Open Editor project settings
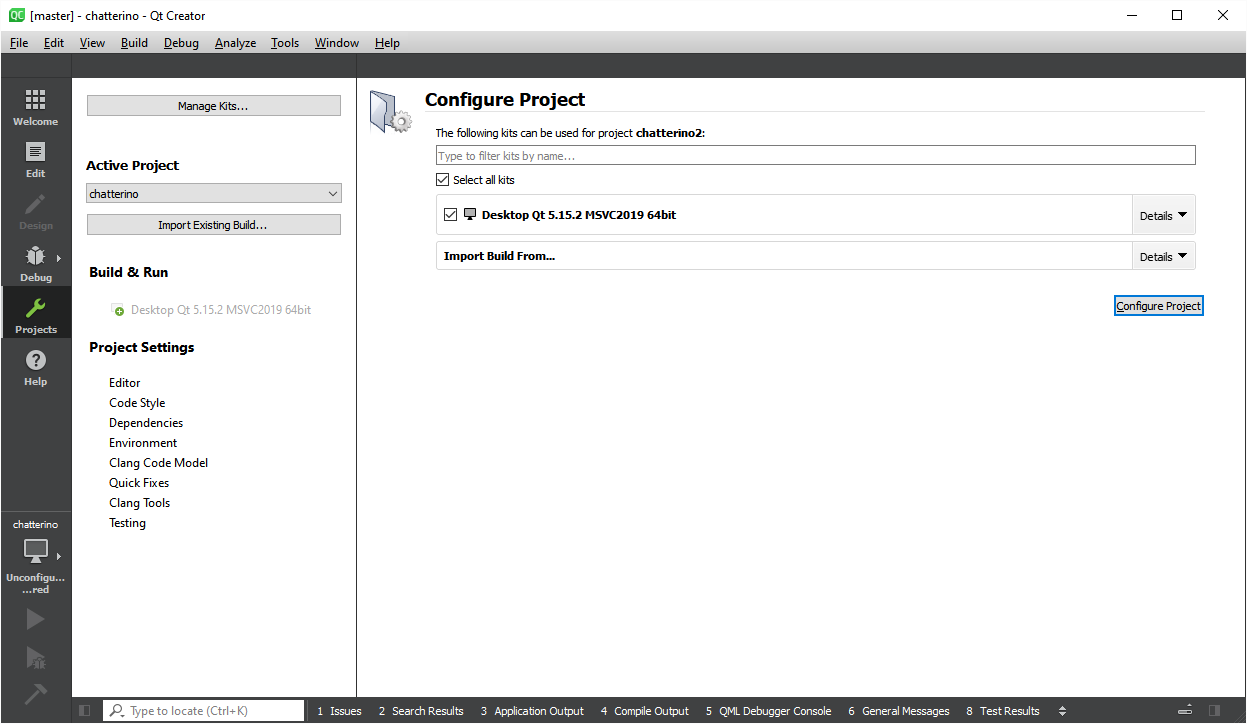Screen dimensions: 1247x724 pos(125,383)
